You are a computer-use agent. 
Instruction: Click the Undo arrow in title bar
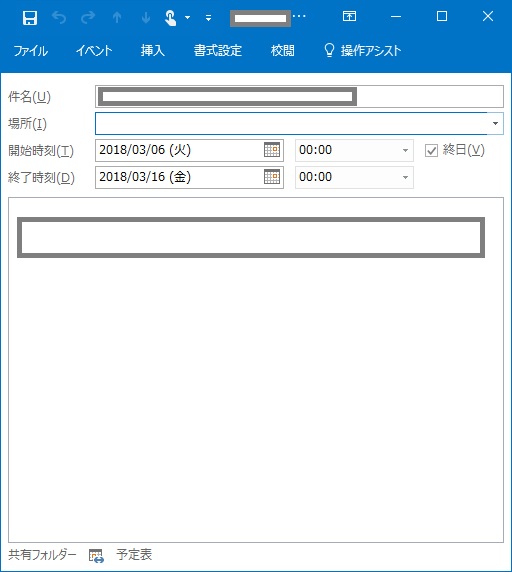(x=59, y=17)
